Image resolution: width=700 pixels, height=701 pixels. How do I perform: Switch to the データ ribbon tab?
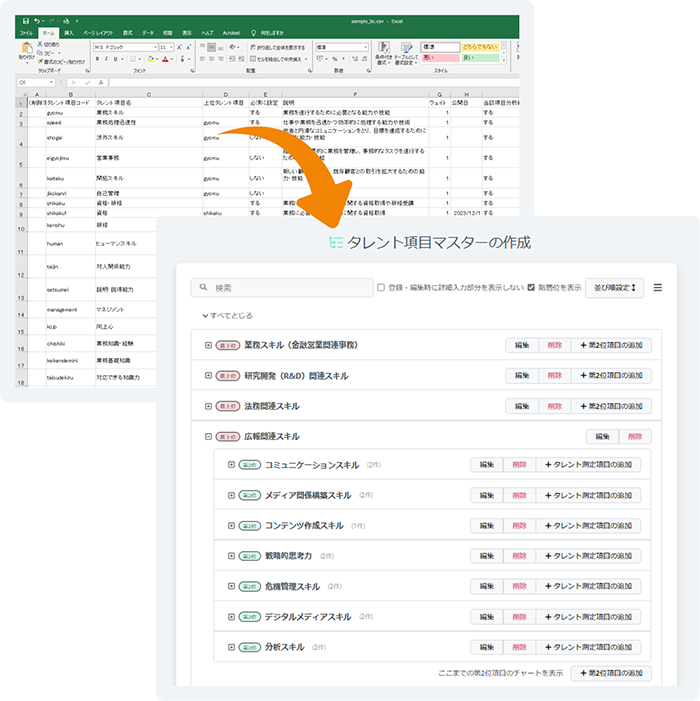pos(148,33)
